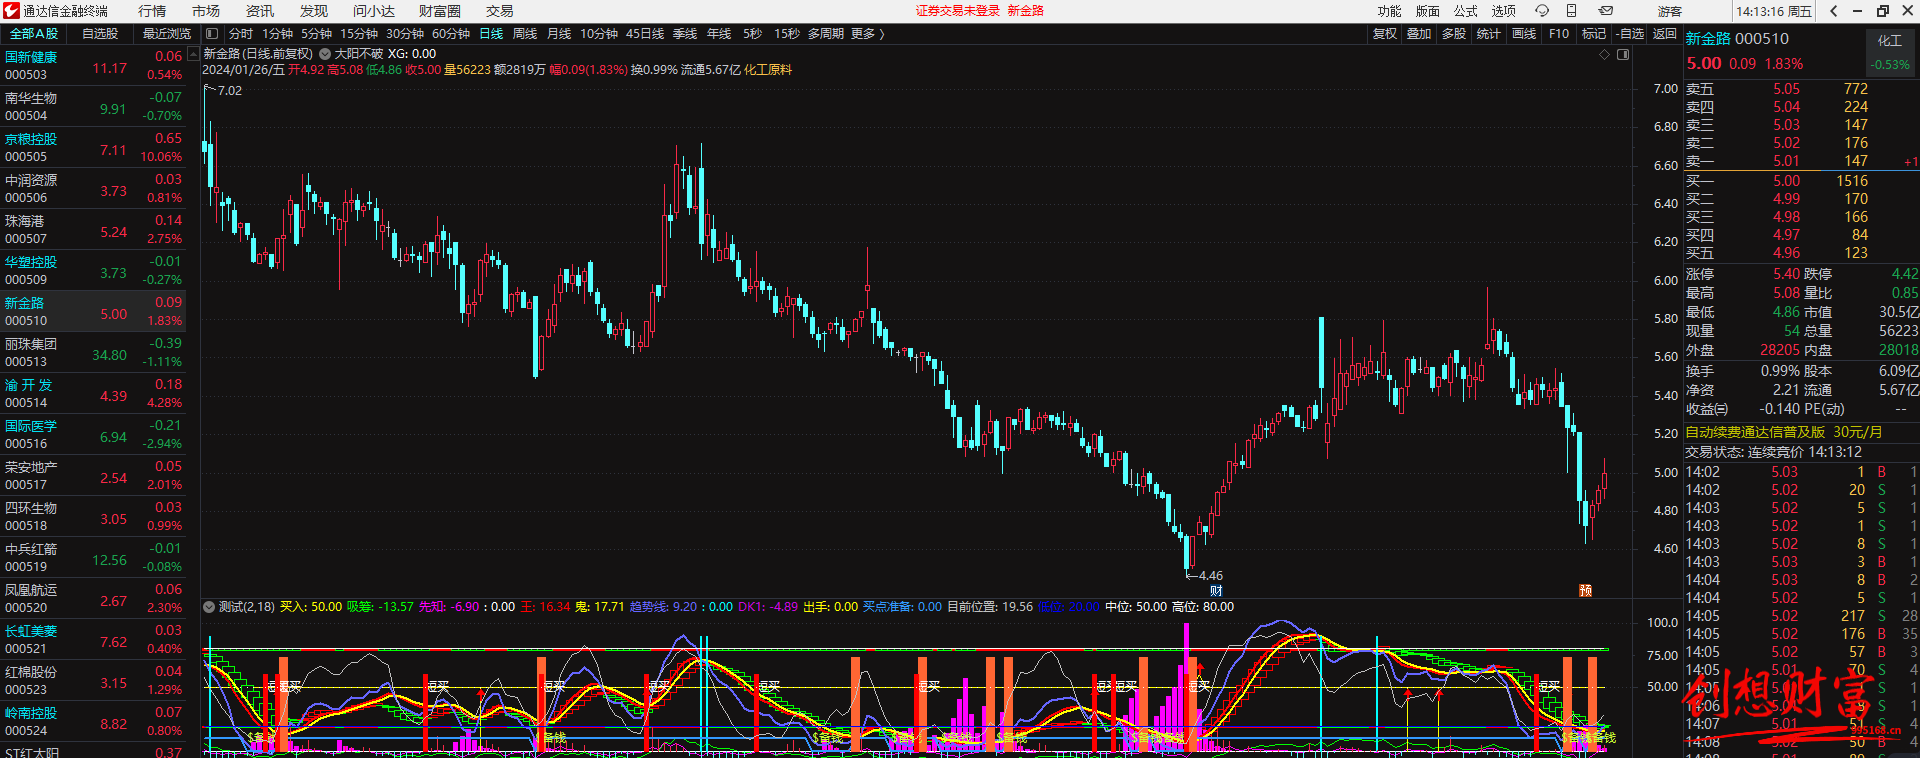Select stock row 珠海港 000507
Image resolution: width=1920 pixels, height=758 pixels.
pos(93,230)
